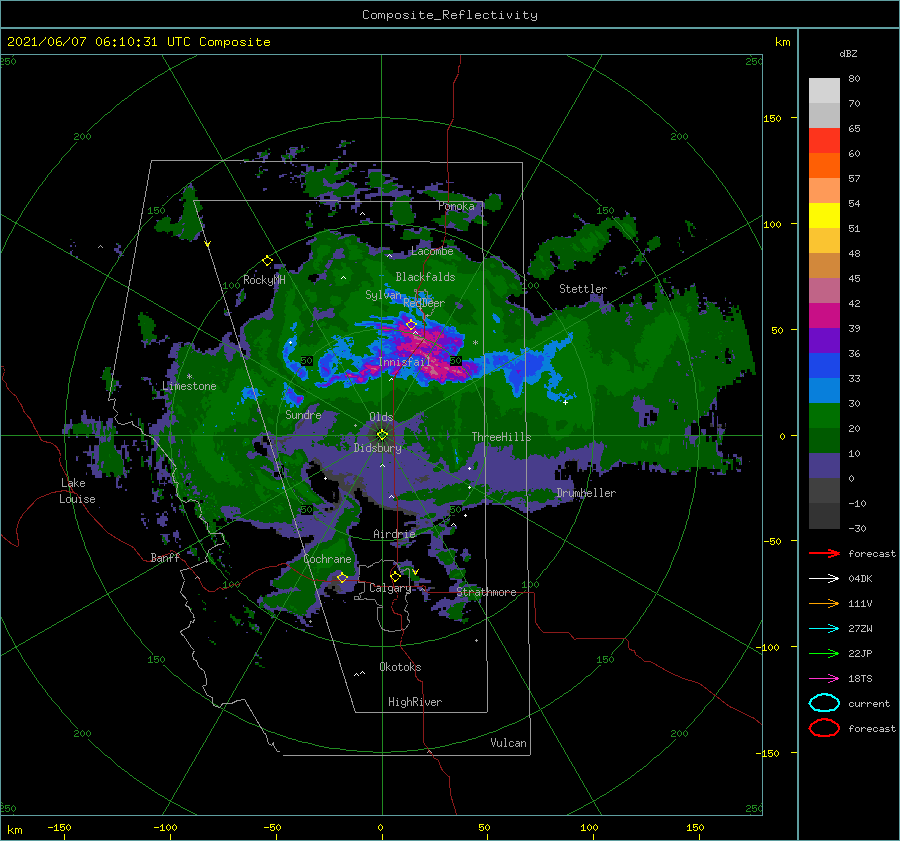Click the yellow arrow marker right of Calgary marker
This screenshot has width=900, height=841.
tap(415, 572)
